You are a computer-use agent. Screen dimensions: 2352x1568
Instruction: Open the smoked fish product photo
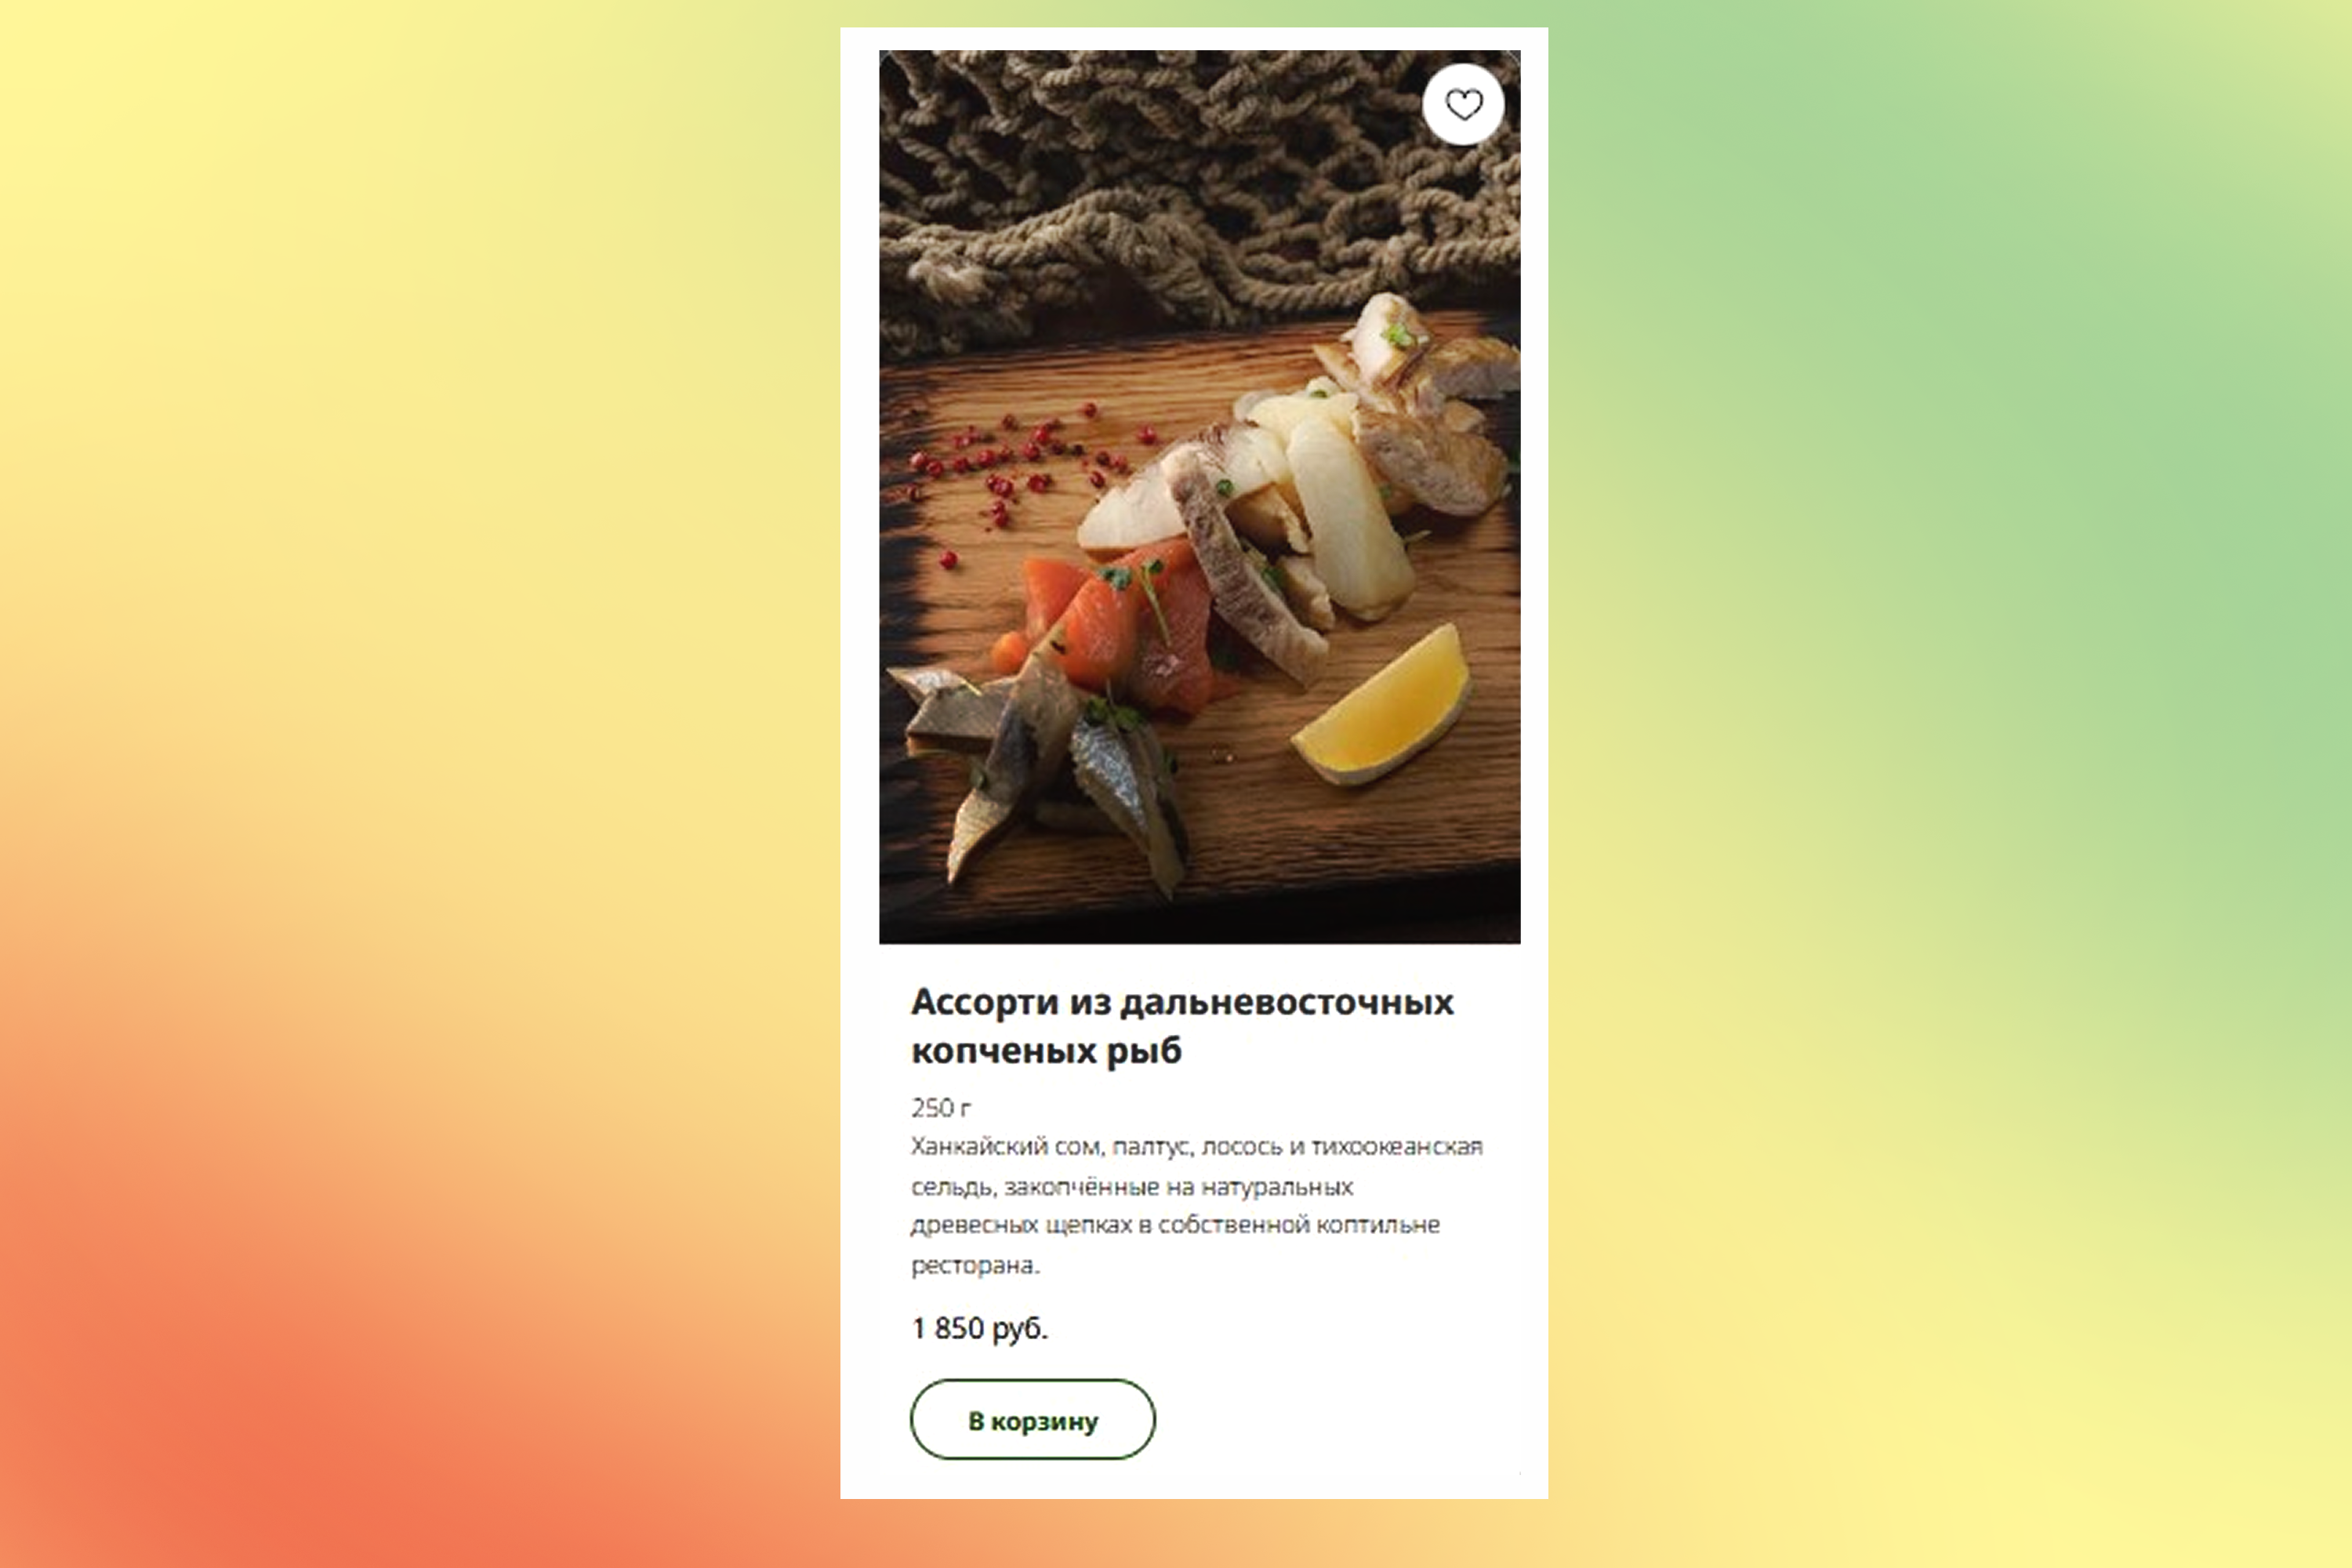click(1199, 496)
